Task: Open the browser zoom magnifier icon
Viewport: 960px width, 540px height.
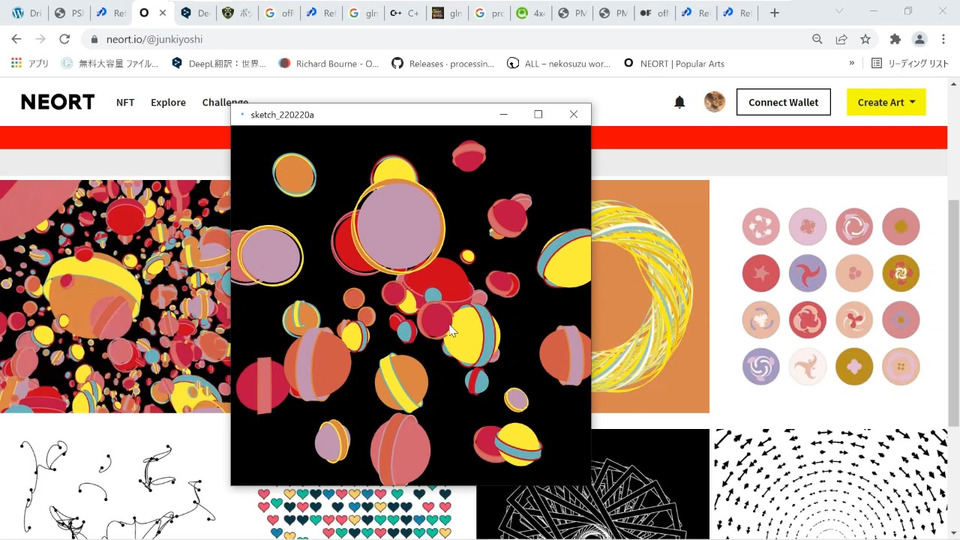Action: click(817, 39)
